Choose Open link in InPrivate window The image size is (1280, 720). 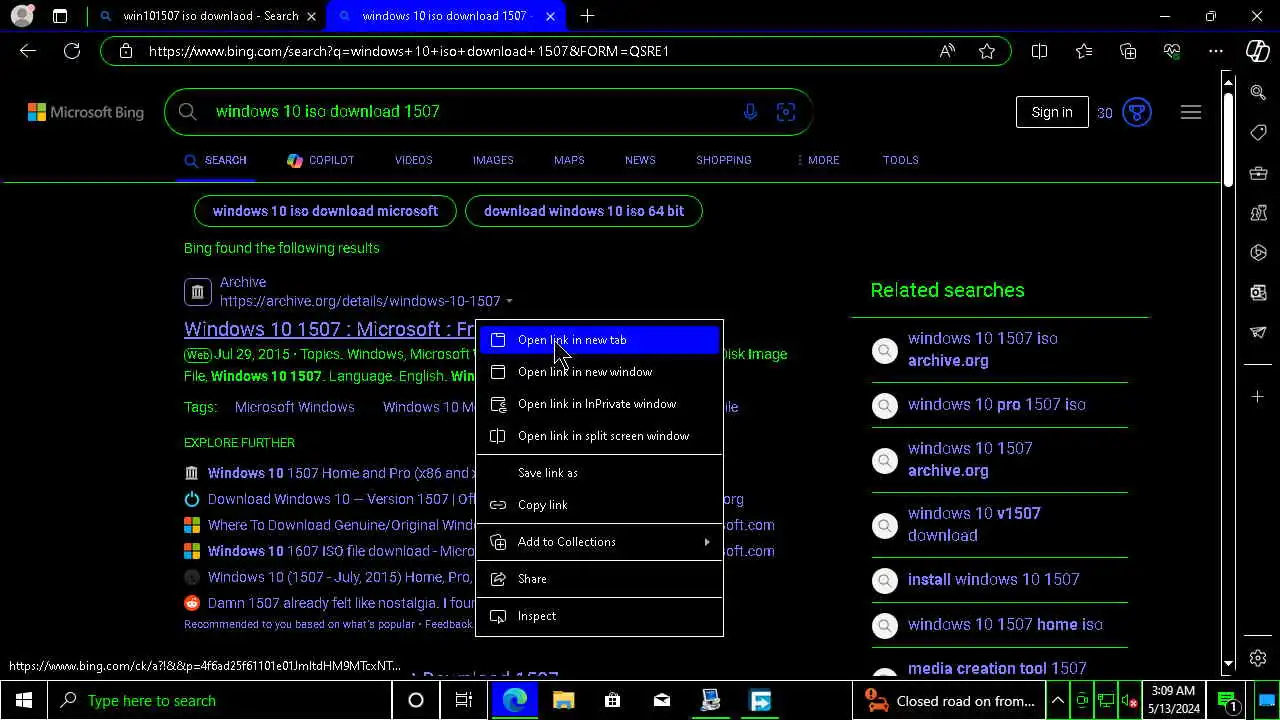[x=599, y=404]
